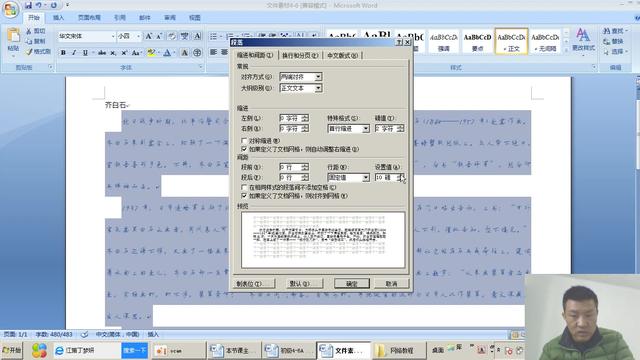The height and width of the screenshot is (360, 640).
Task: Open Find (查找) in editing group
Action: [615, 31]
